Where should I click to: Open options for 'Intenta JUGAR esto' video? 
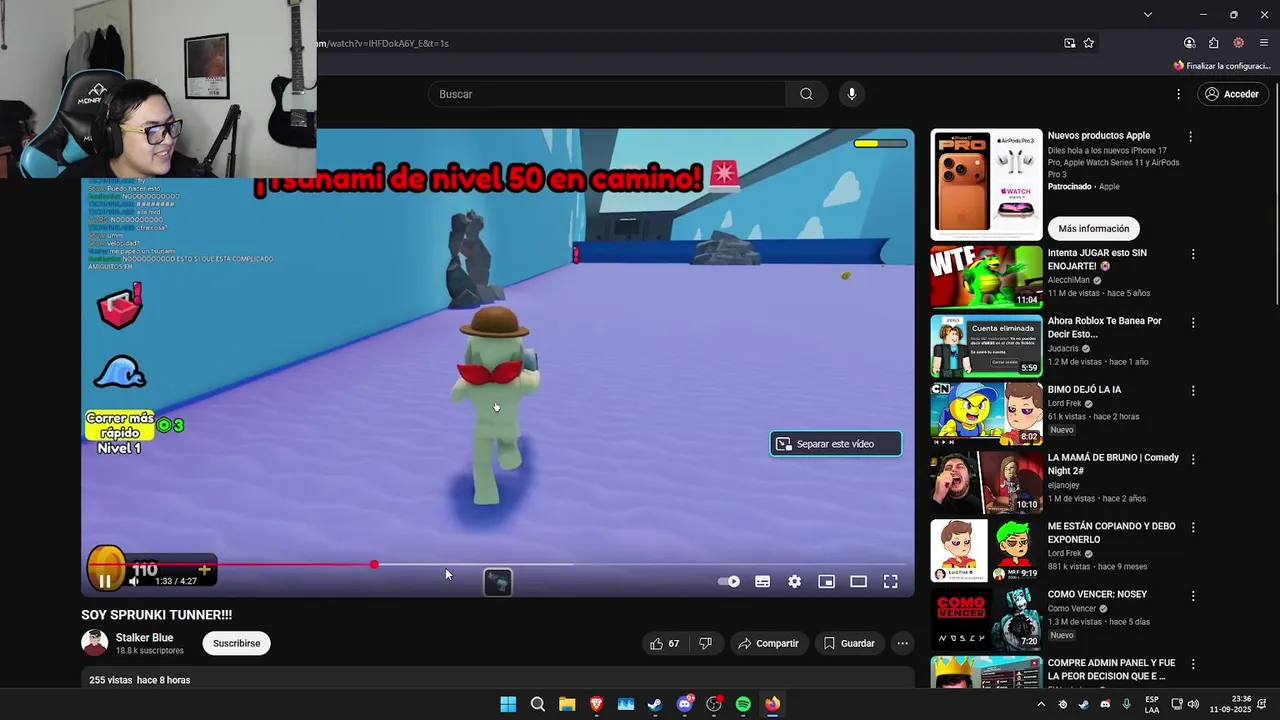[1192, 254]
